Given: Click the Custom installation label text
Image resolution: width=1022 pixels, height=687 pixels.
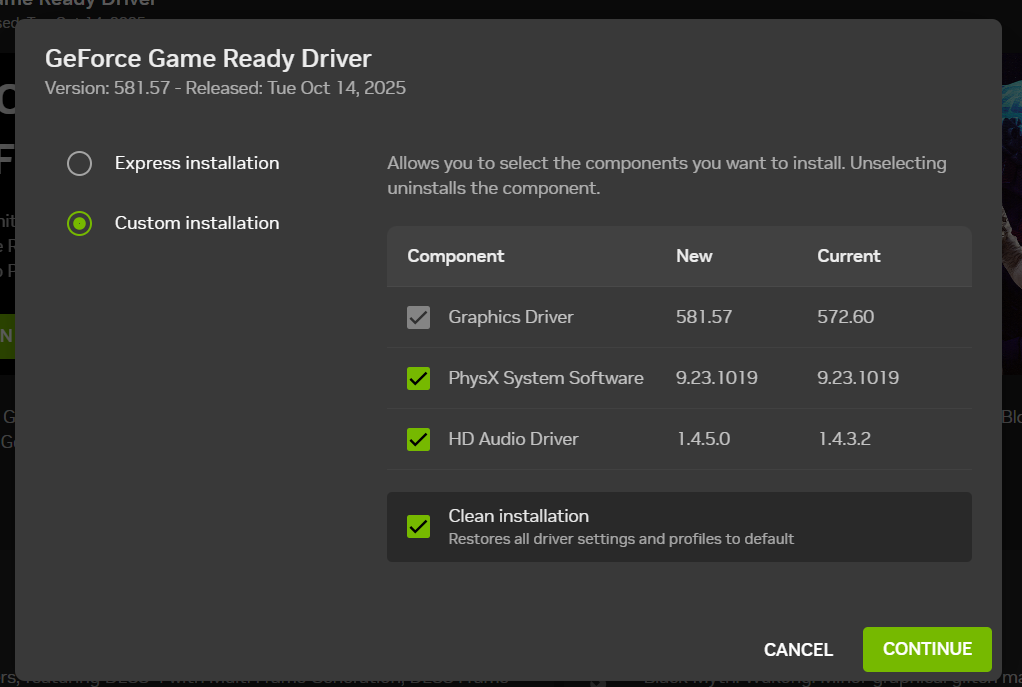Looking at the screenshot, I should point(197,223).
